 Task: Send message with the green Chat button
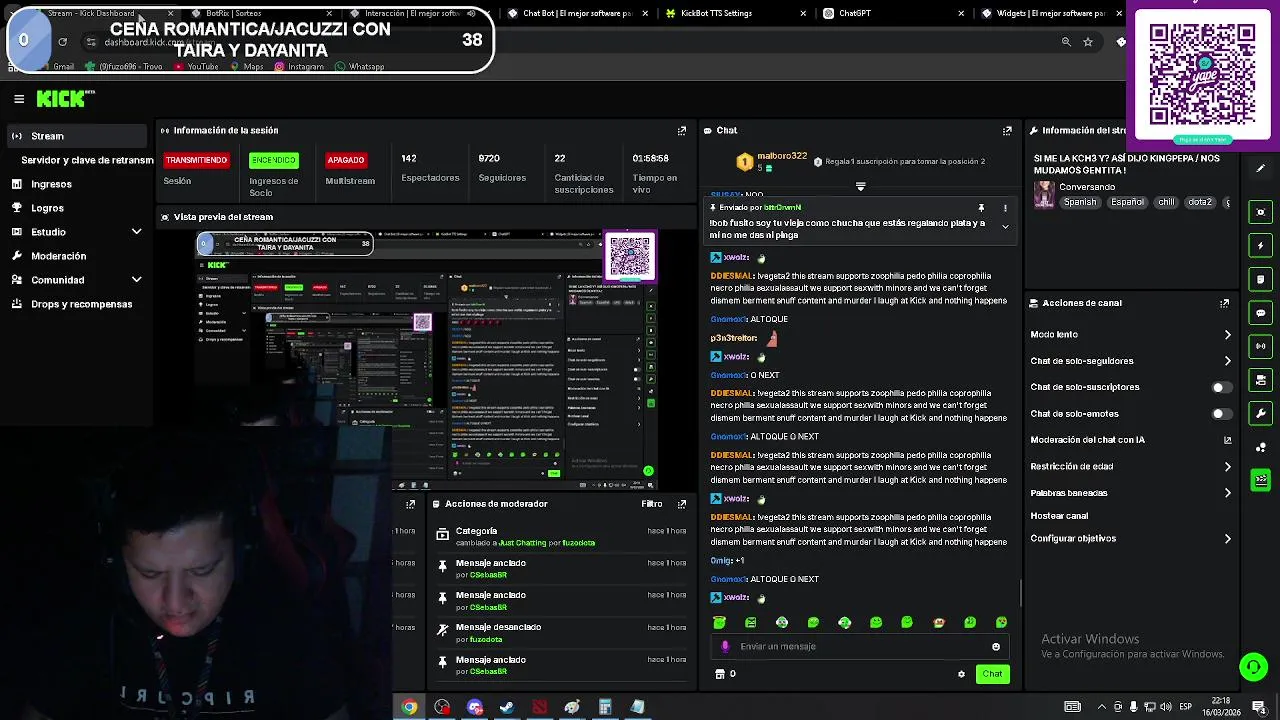click(x=992, y=674)
